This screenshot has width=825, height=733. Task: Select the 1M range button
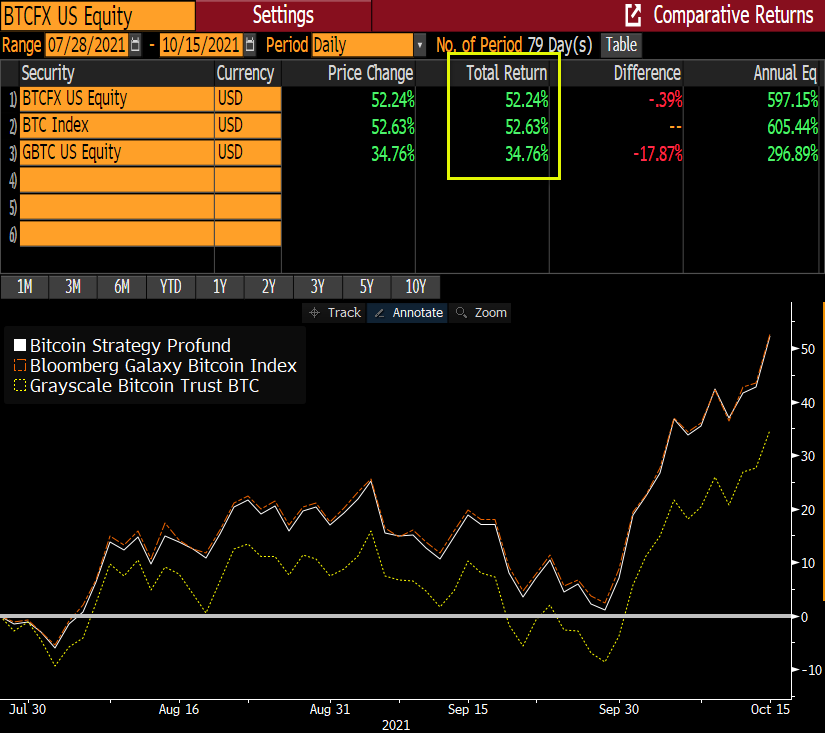(25, 287)
